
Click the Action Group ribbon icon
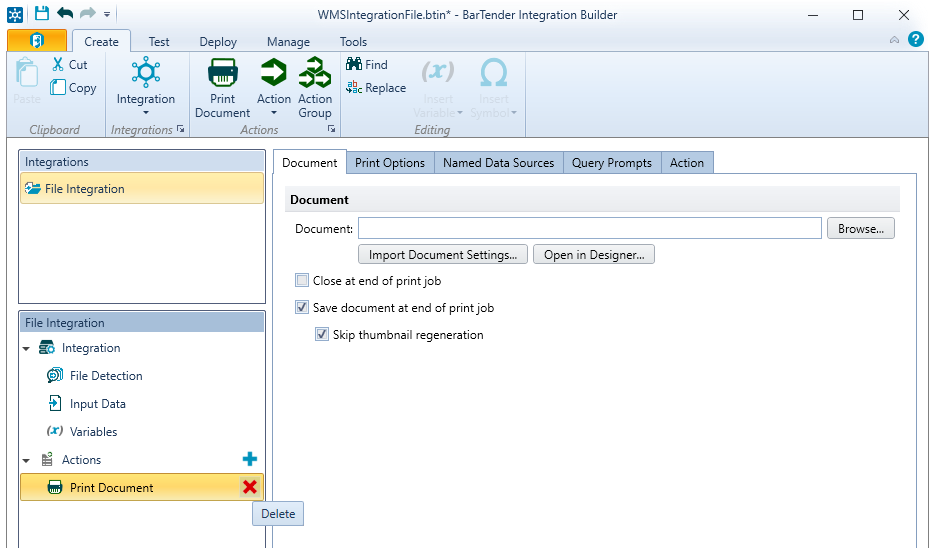(315, 72)
